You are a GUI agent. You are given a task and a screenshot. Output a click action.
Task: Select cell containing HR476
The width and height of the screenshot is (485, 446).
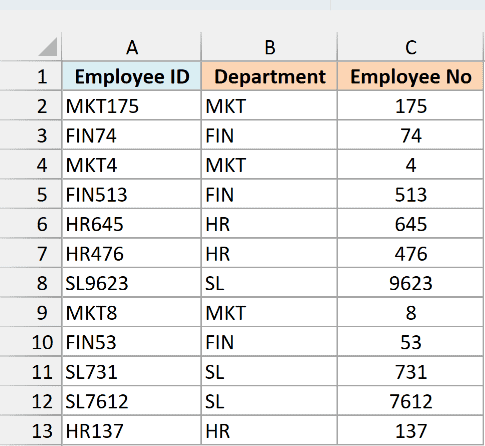[132, 253]
